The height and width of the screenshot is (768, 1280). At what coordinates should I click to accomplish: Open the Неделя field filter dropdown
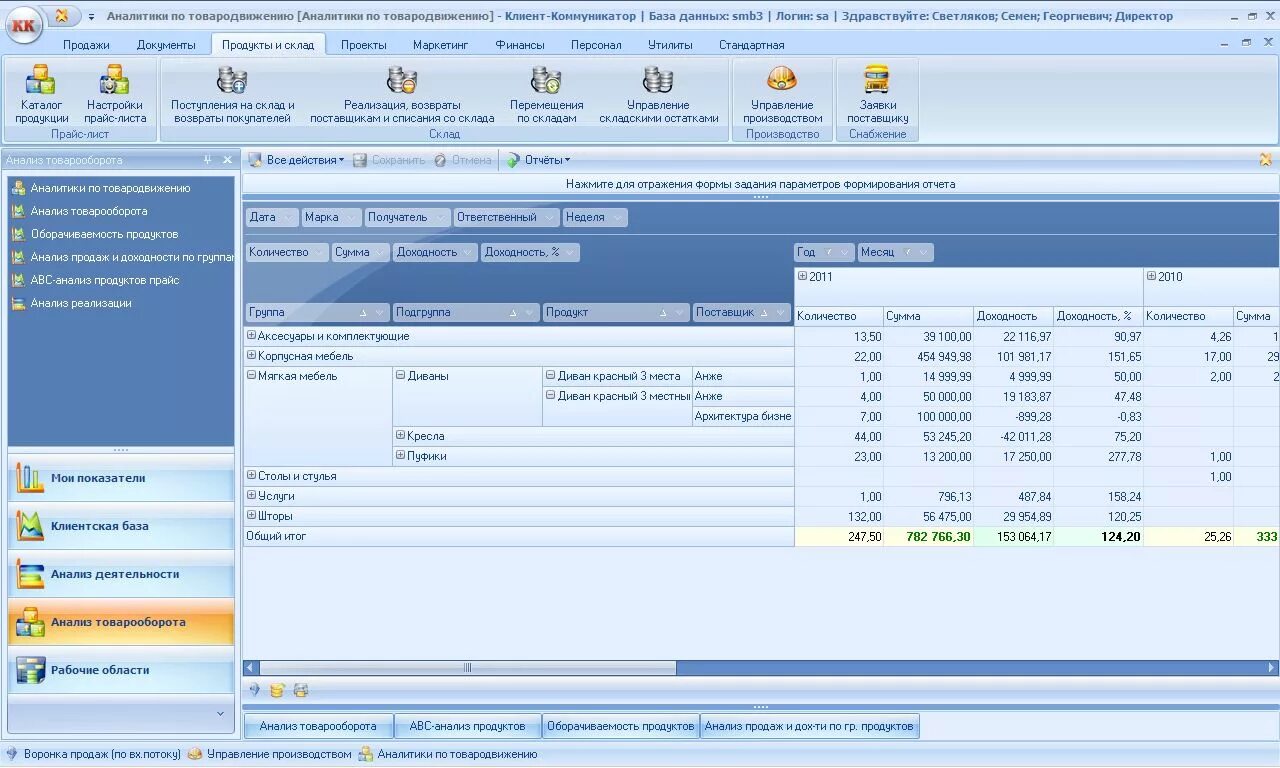[x=617, y=217]
